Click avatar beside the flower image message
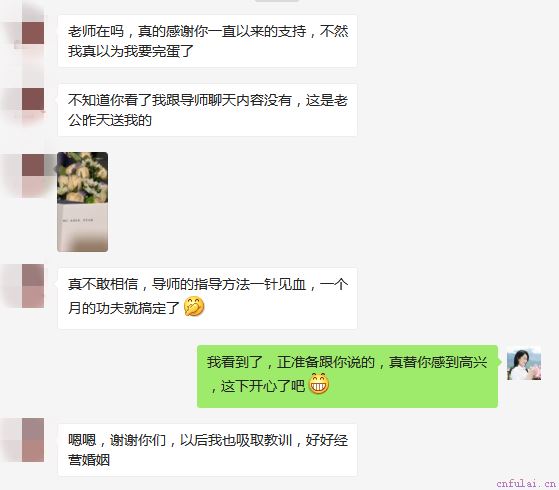Image resolution: width=559 pixels, height=490 pixels. click(x=33, y=165)
